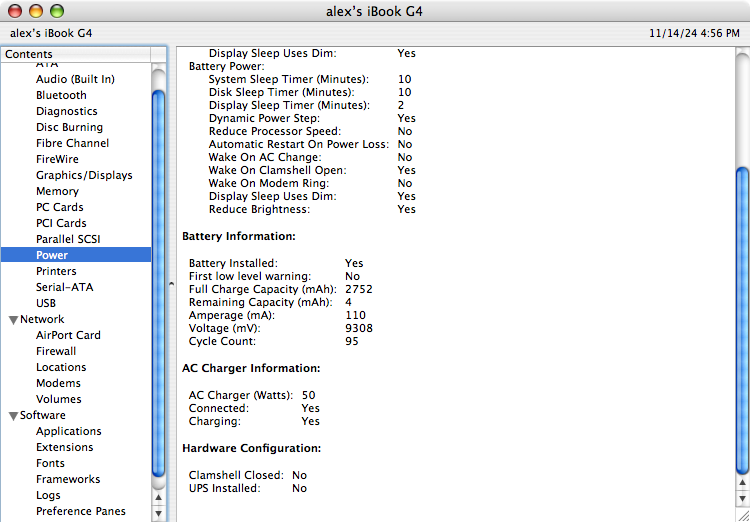
Task: Click the pane splitter handle dot
Action: (171, 284)
